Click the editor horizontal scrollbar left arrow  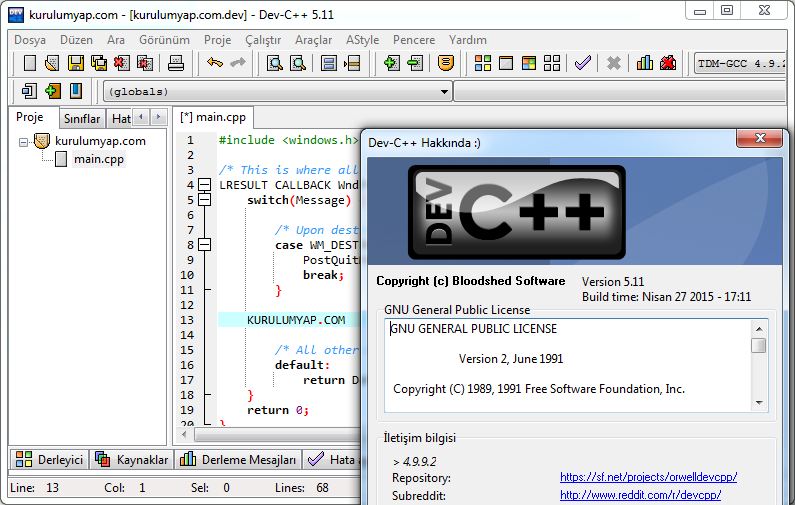tap(184, 434)
